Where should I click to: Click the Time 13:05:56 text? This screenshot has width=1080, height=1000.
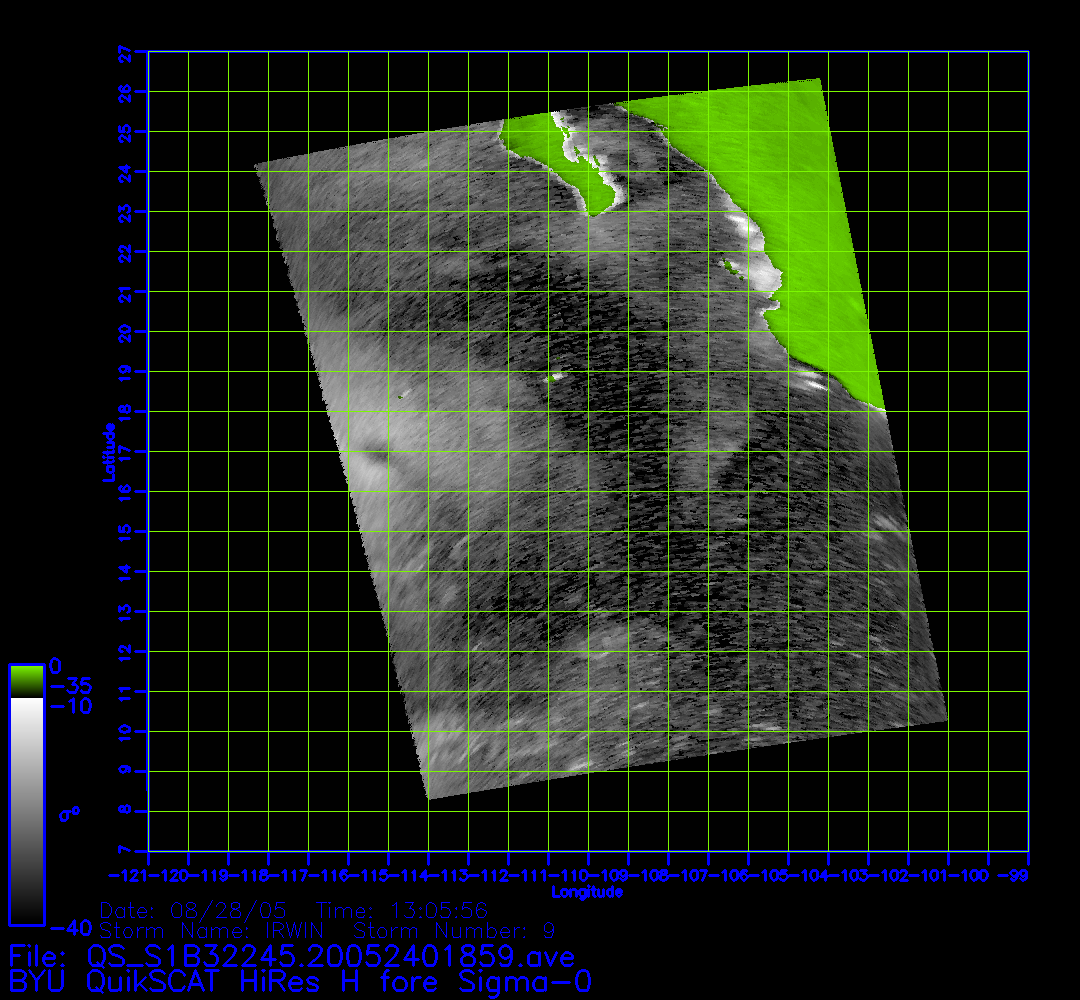402,911
